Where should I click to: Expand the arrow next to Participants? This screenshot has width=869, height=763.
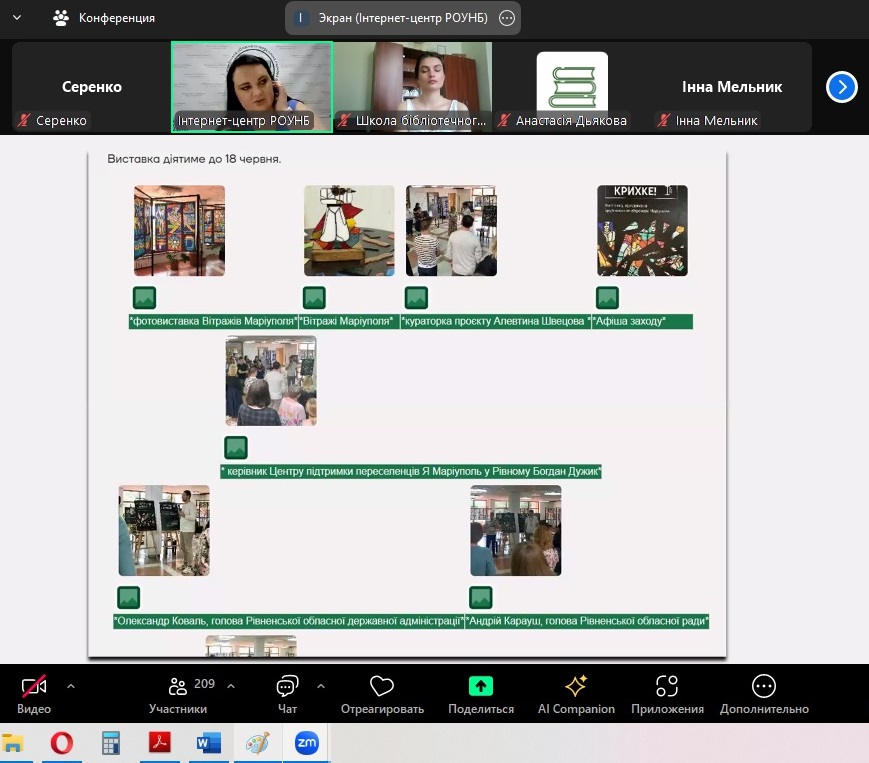pyautogui.click(x=231, y=686)
